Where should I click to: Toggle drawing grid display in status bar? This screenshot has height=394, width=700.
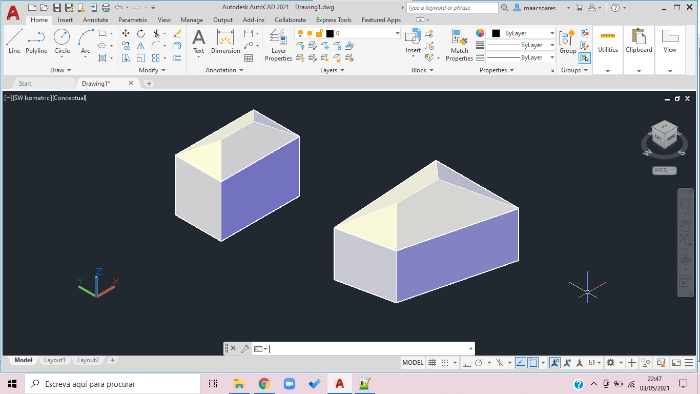tap(432, 363)
